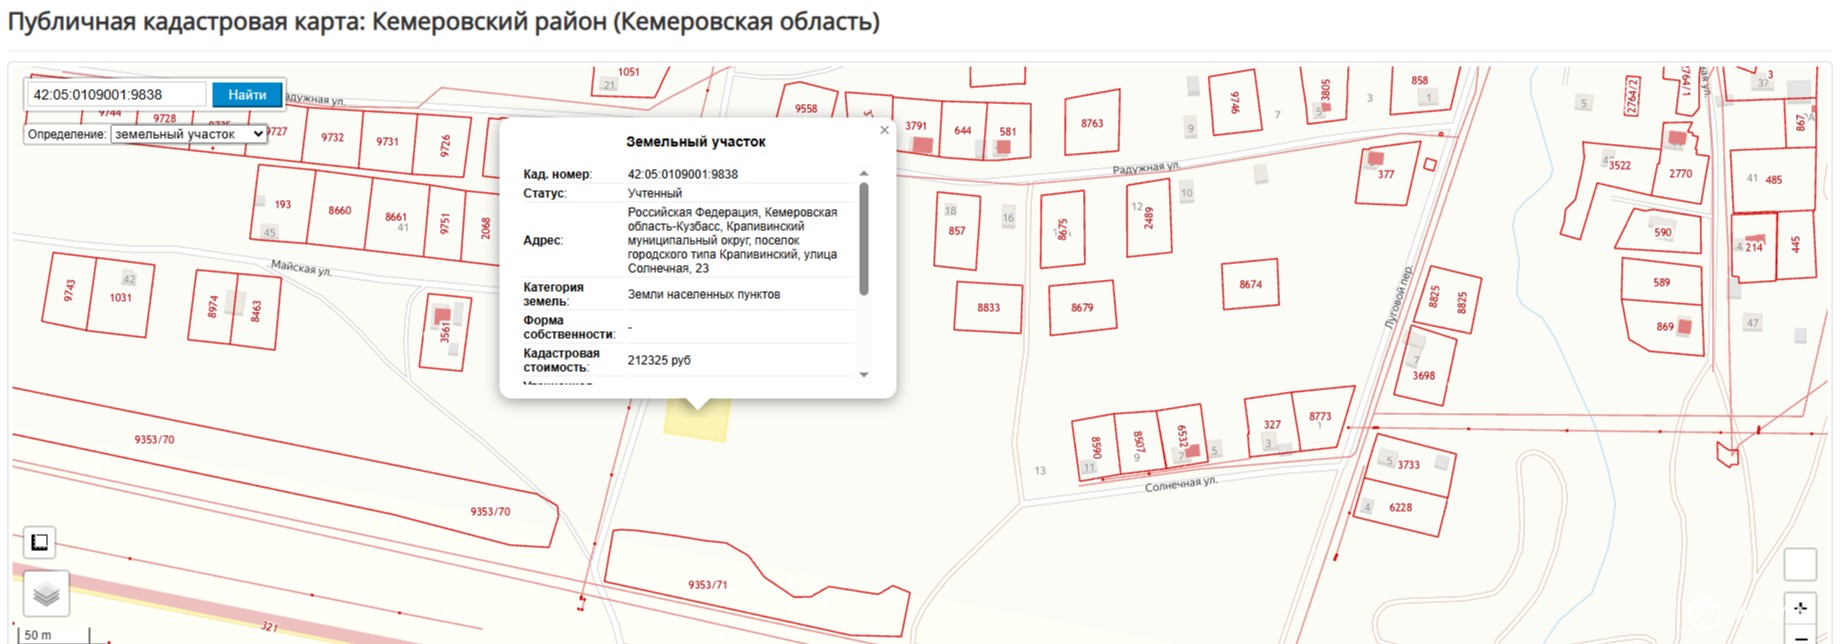This screenshot has height=644, width=1844.
Task: Zoom in with the plus button
Action: click(1800, 608)
